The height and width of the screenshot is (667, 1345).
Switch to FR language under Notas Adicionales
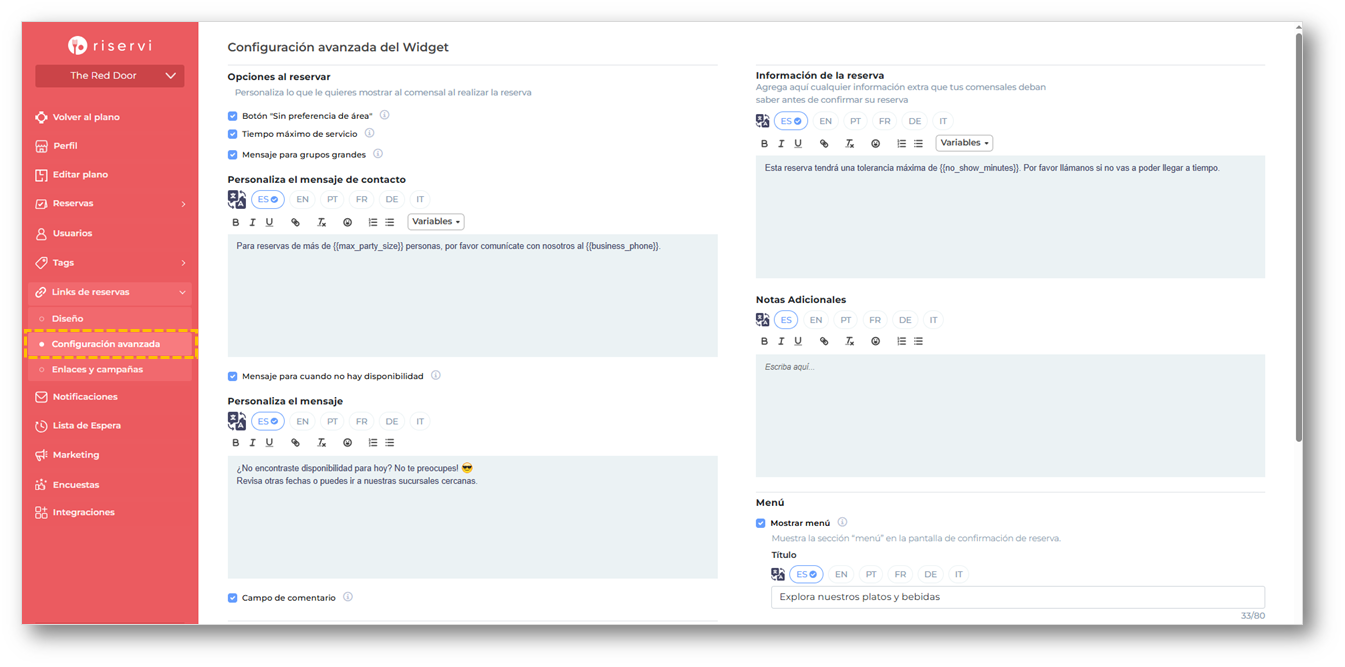875,320
